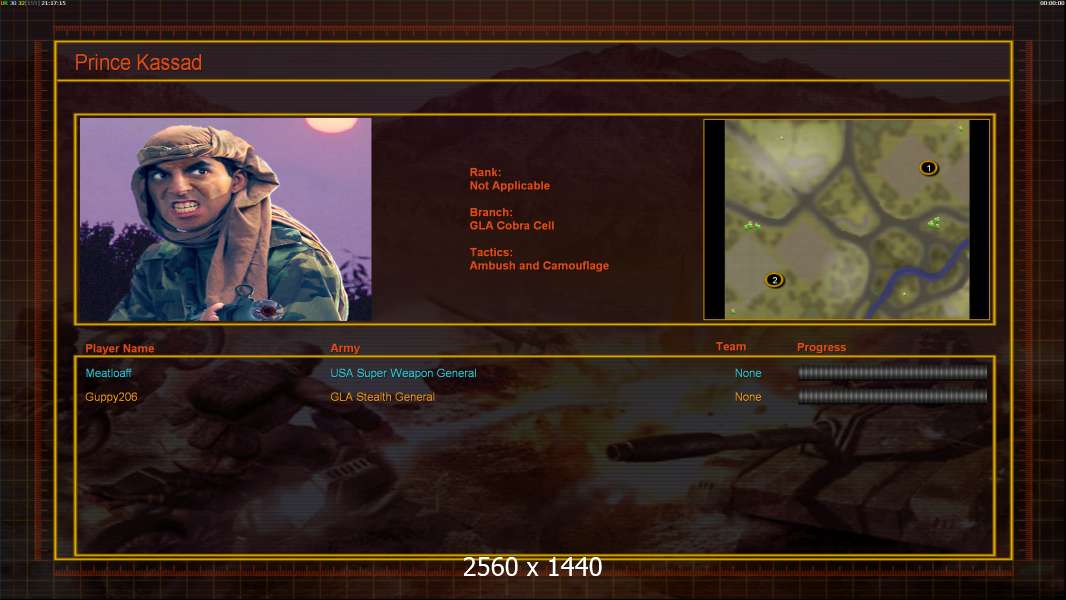Click GLA Stealth General army entry
This screenshot has width=1066, height=600.
coord(382,397)
